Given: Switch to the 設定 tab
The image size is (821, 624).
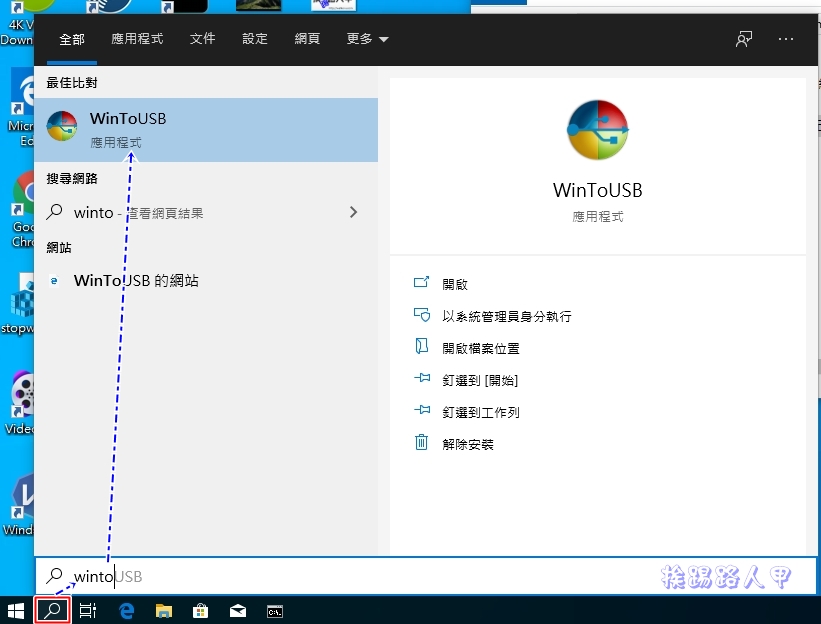Looking at the screenshot, I should tap(254, 39).
